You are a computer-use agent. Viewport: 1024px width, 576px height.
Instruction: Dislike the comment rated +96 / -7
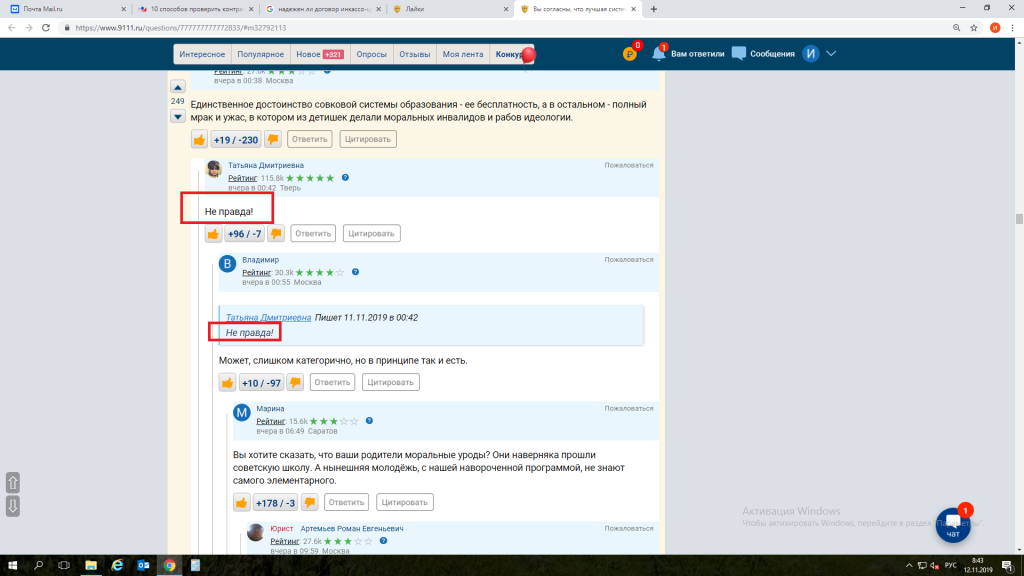[276, 233]
